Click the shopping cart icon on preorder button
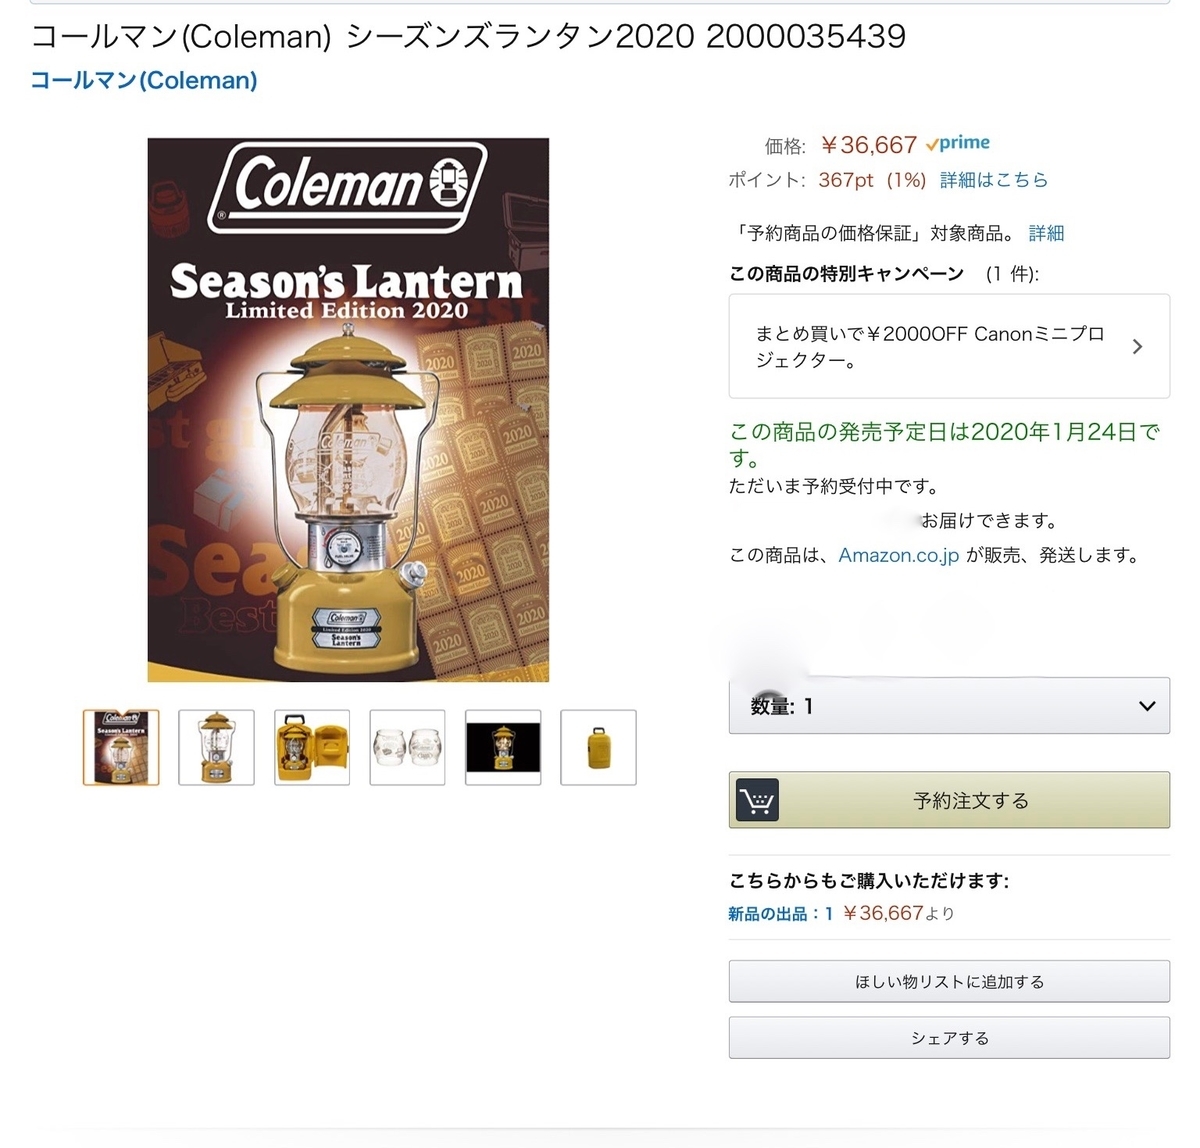1200x1148 pixels. 757,800
